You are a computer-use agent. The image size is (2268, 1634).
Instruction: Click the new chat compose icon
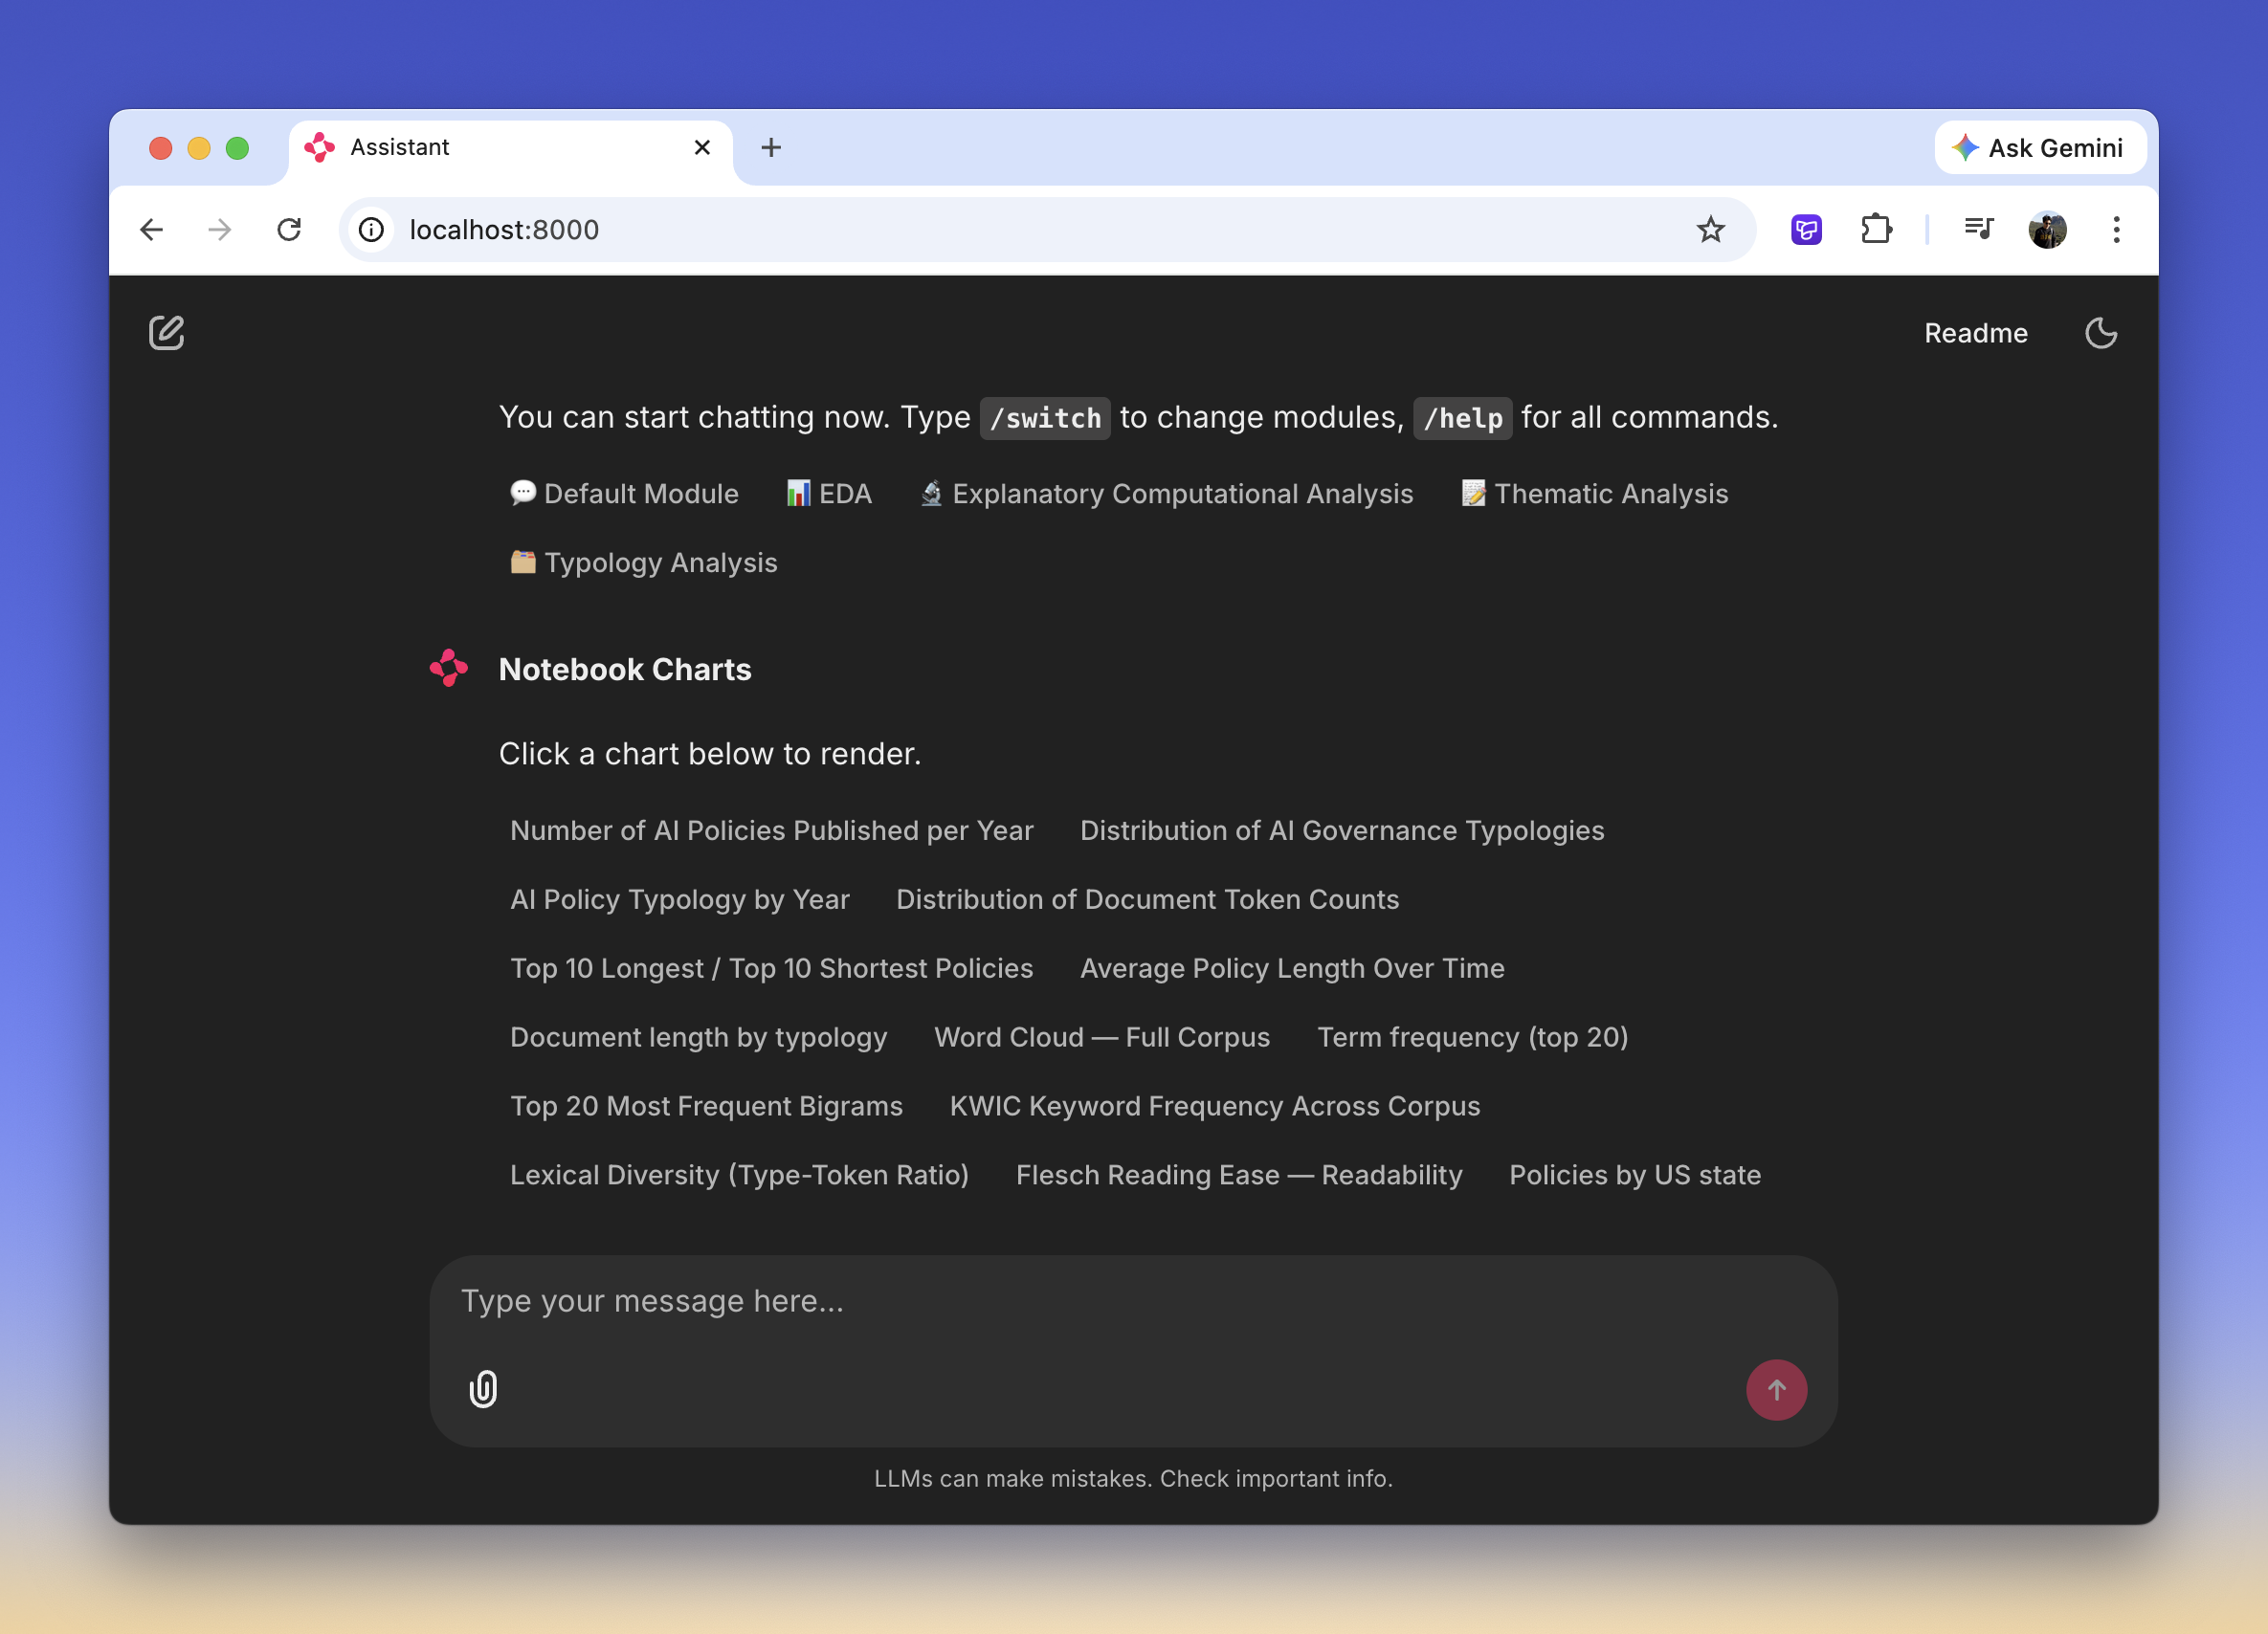[x=166, y=333]
